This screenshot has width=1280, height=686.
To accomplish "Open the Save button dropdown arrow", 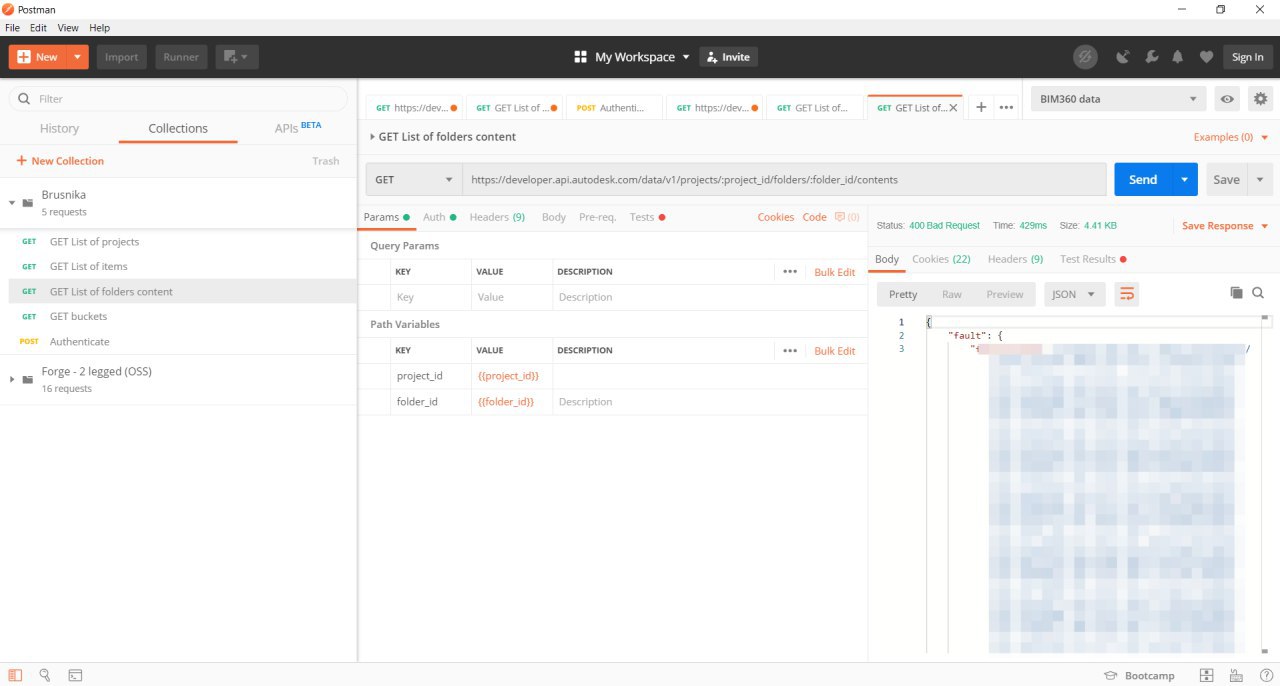I will [x=1260, y=180].
